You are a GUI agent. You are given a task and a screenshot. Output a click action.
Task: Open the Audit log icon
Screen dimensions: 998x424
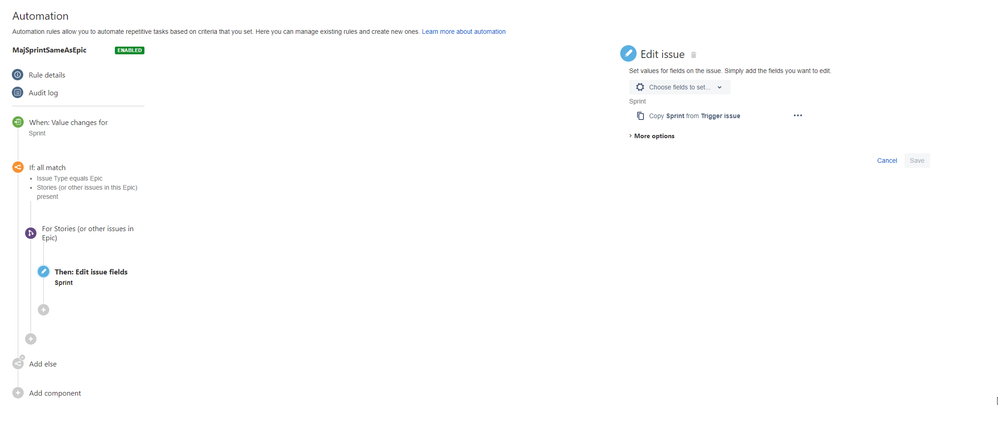click(18, 92)
